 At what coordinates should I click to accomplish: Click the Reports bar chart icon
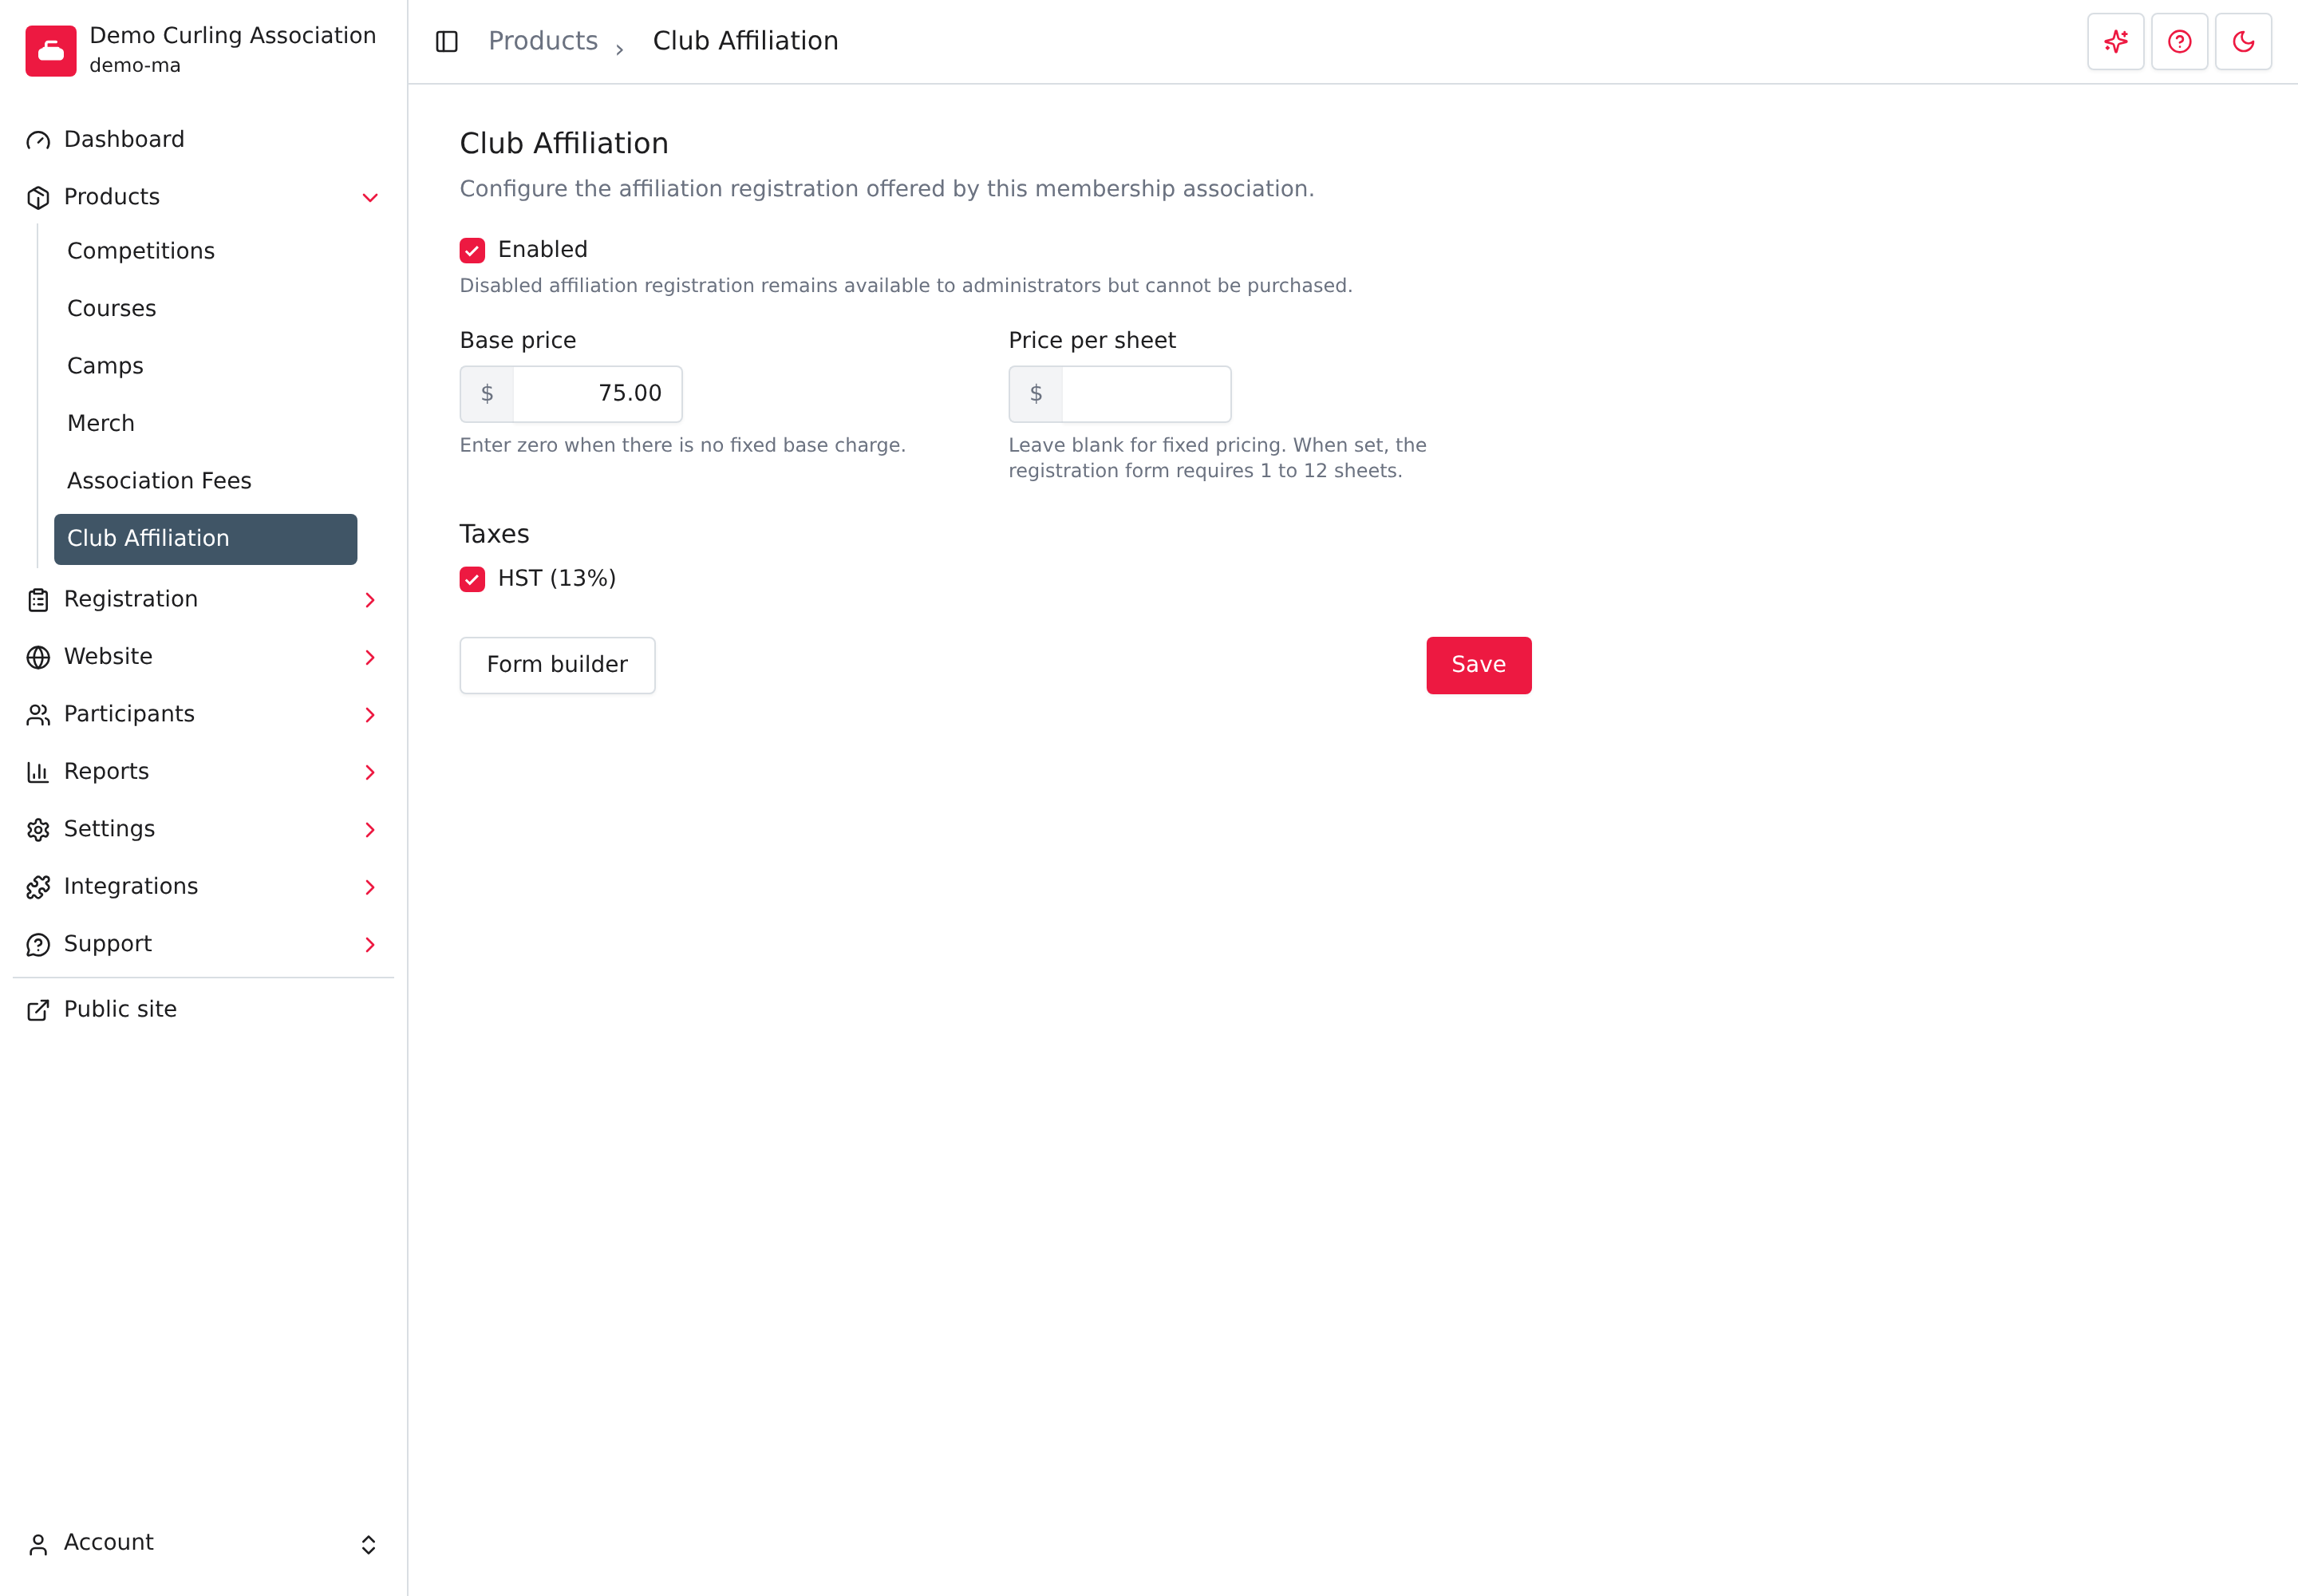click(x=38, y=772)
